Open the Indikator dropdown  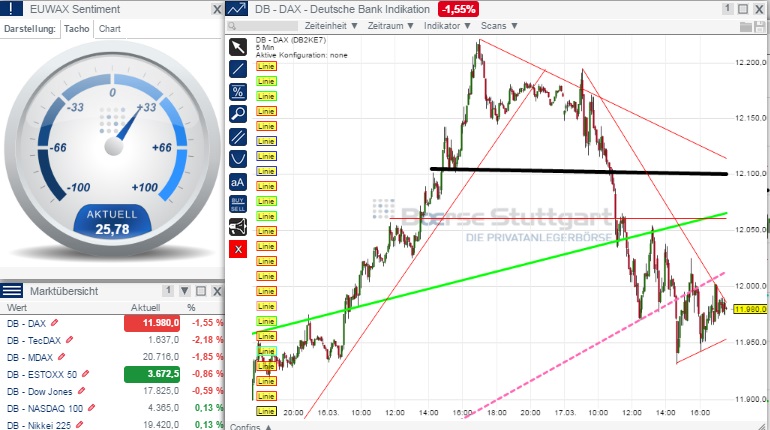447,26
